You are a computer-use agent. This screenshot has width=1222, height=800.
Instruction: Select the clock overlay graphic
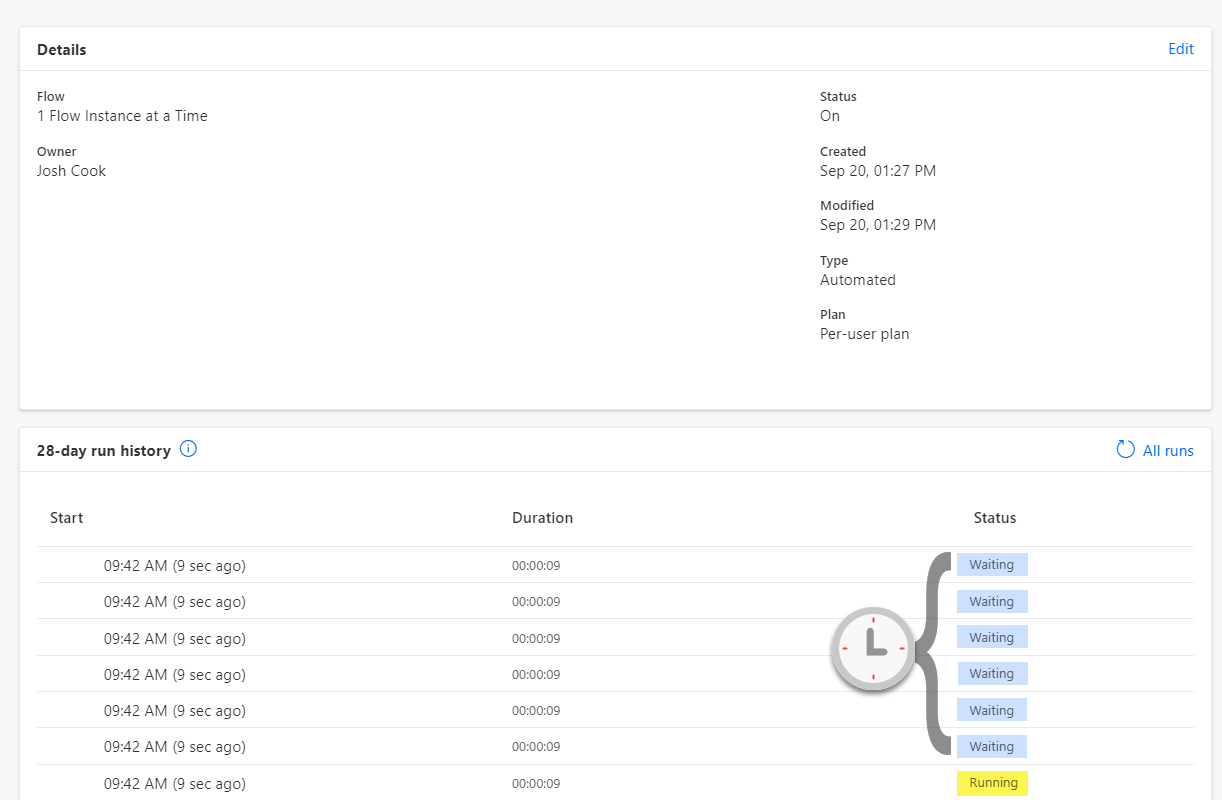pyautogui.click(x=872, y=650)
